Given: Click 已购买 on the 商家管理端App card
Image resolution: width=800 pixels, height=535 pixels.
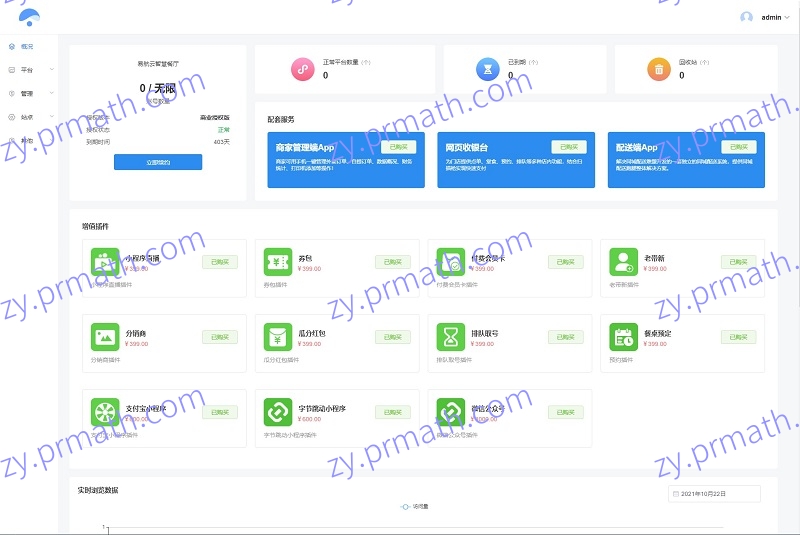Looking at the screenshot, I should [398, 147].
